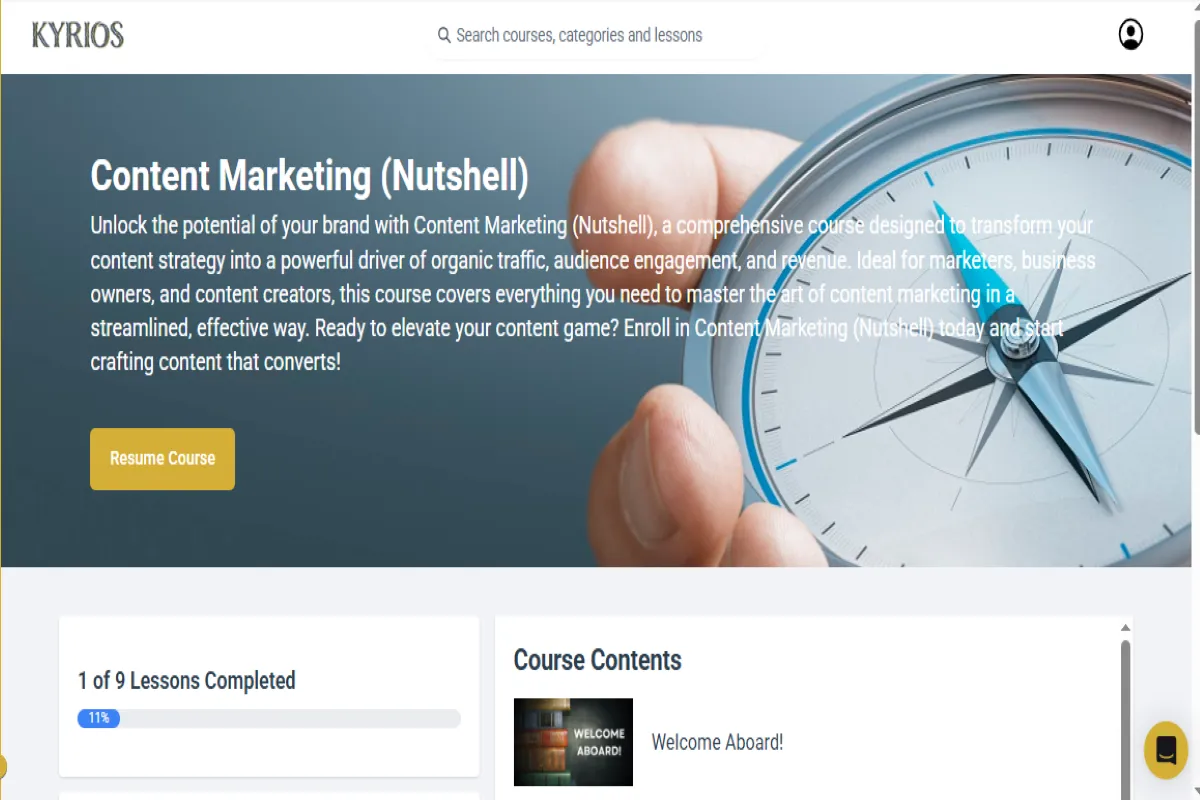Click the KYRIOS logo
1200x800 pixels.
pos(77,35)
